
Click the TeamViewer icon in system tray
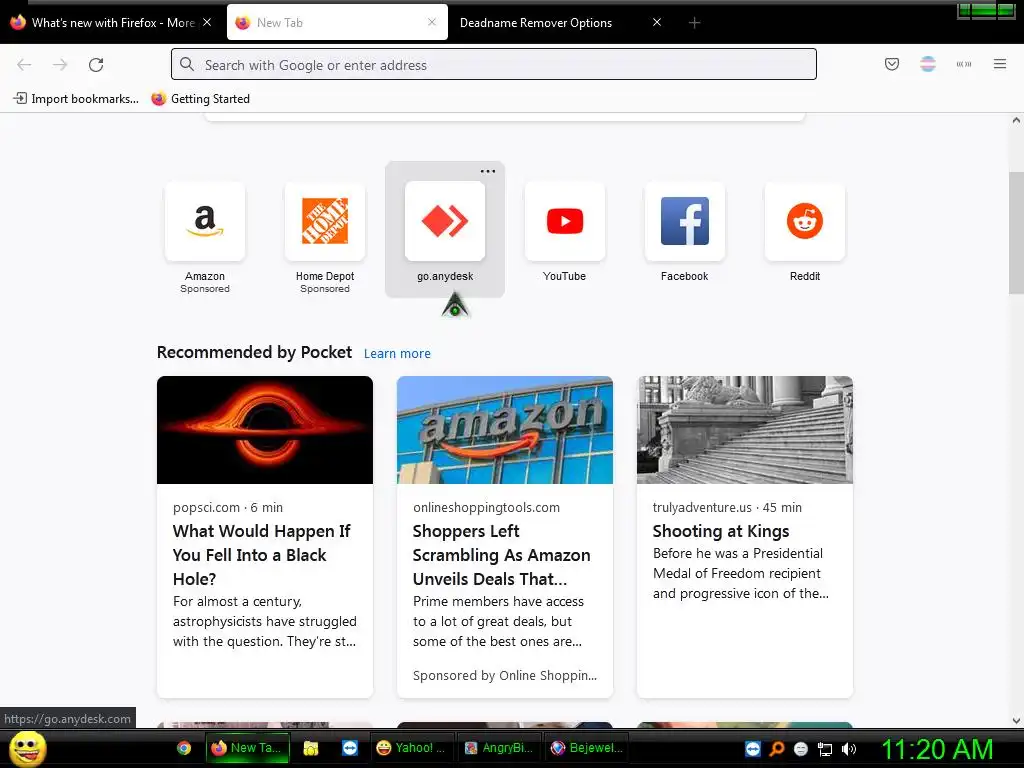click(x=753, y=749)
